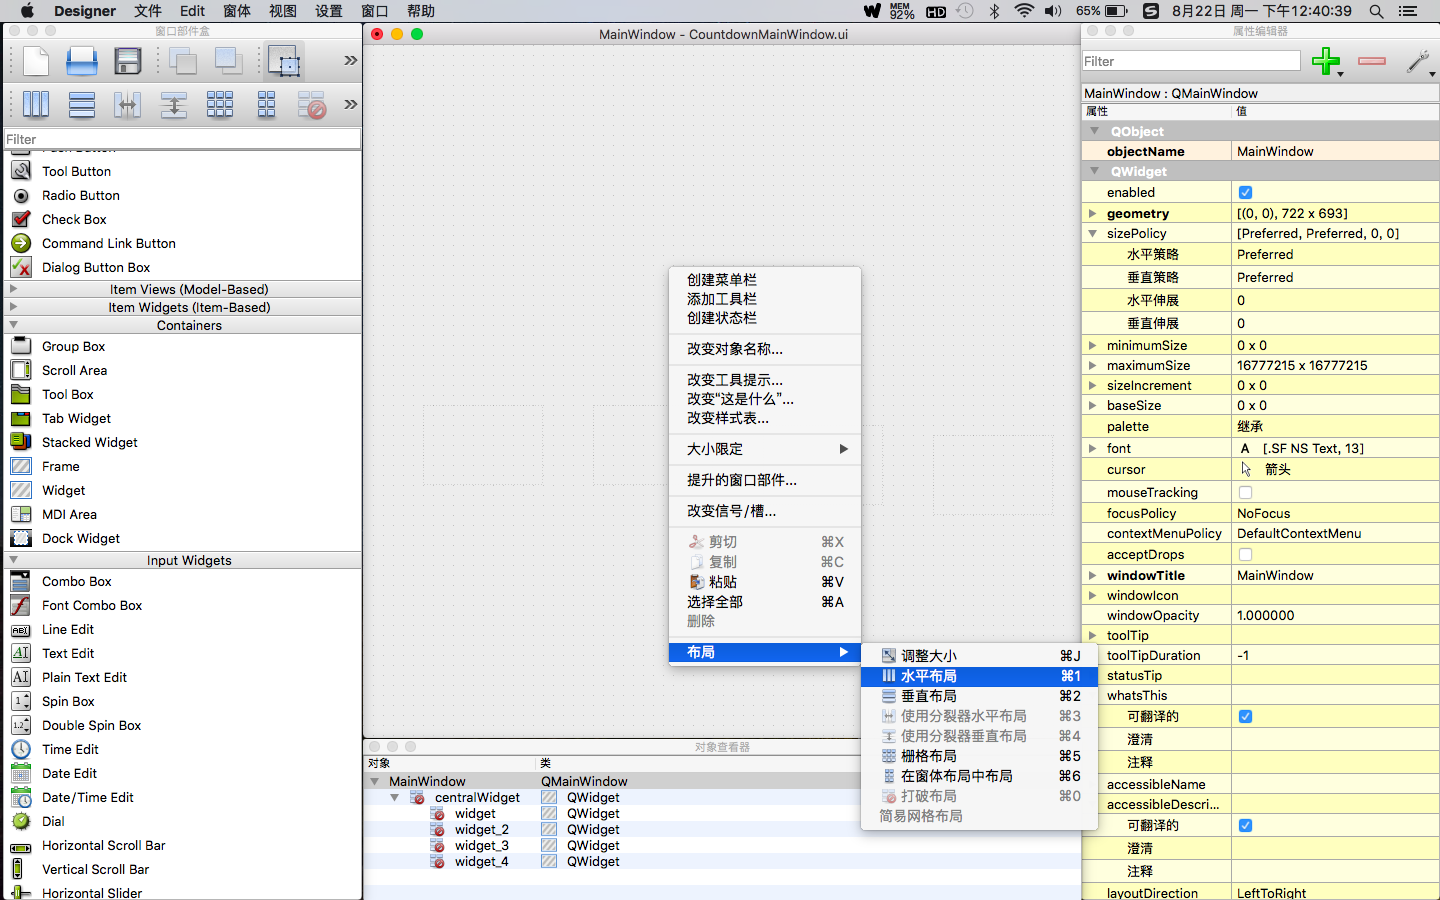Image resolution: width=1440 pixels, height=900 pixels.
Task: Click vertical splitter layout toolbar icon
Action: click(x=174, y=104)
